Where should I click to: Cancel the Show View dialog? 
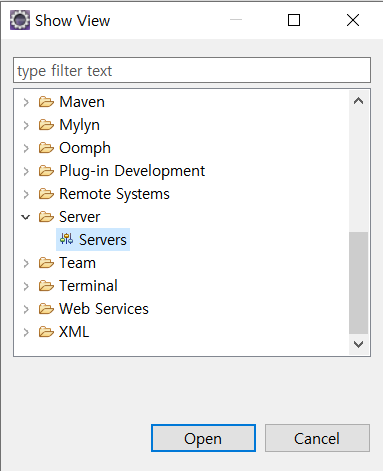tap(317, 438)
